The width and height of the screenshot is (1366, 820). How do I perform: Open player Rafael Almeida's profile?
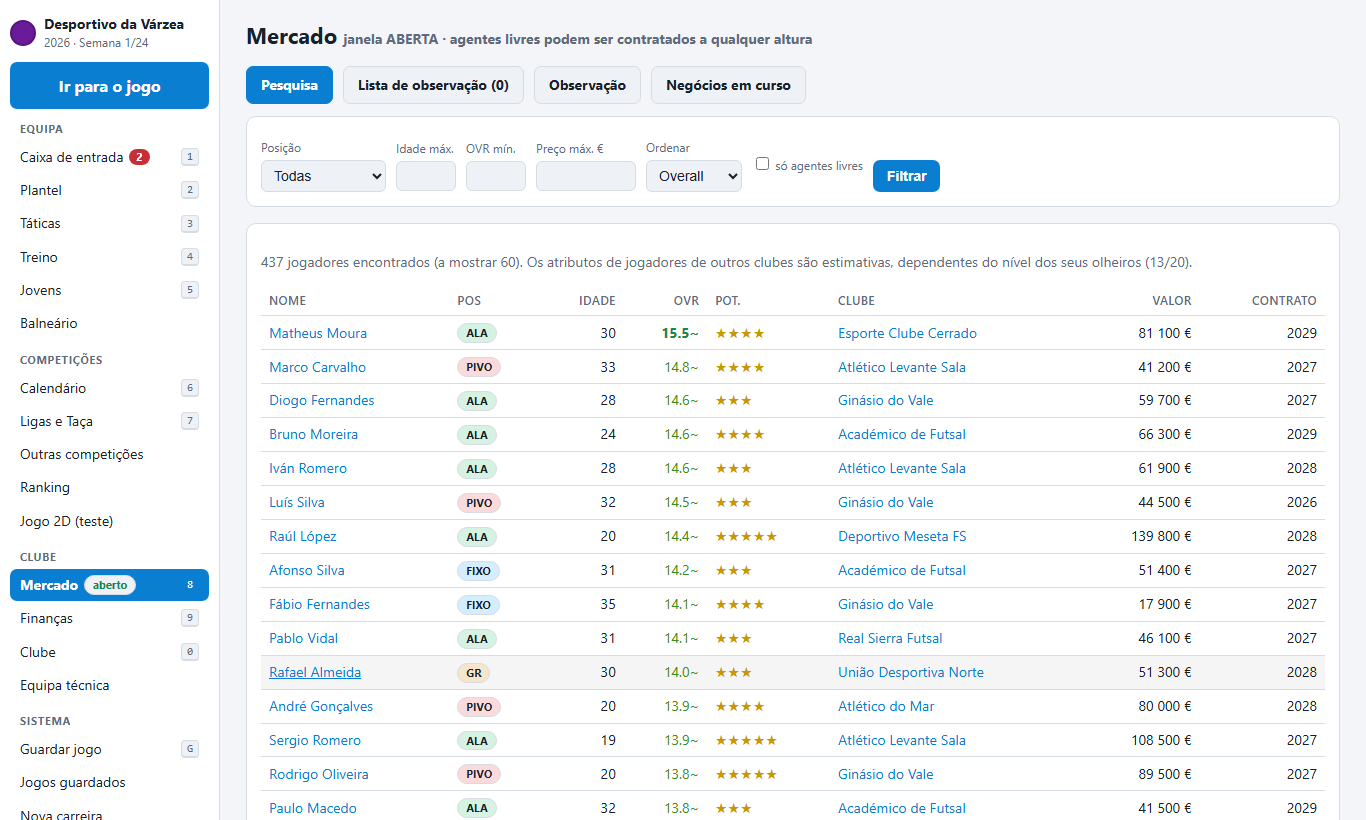(315, 672)
